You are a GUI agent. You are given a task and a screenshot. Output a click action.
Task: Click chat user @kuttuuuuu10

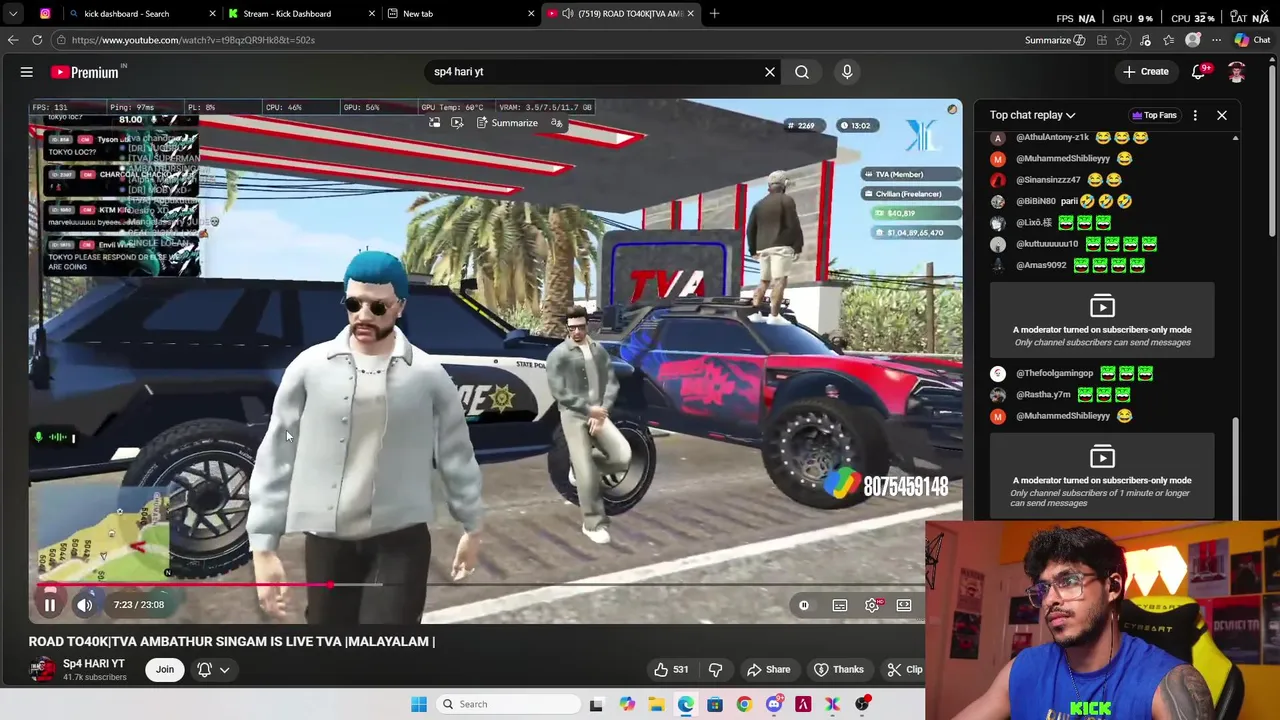1047,244
